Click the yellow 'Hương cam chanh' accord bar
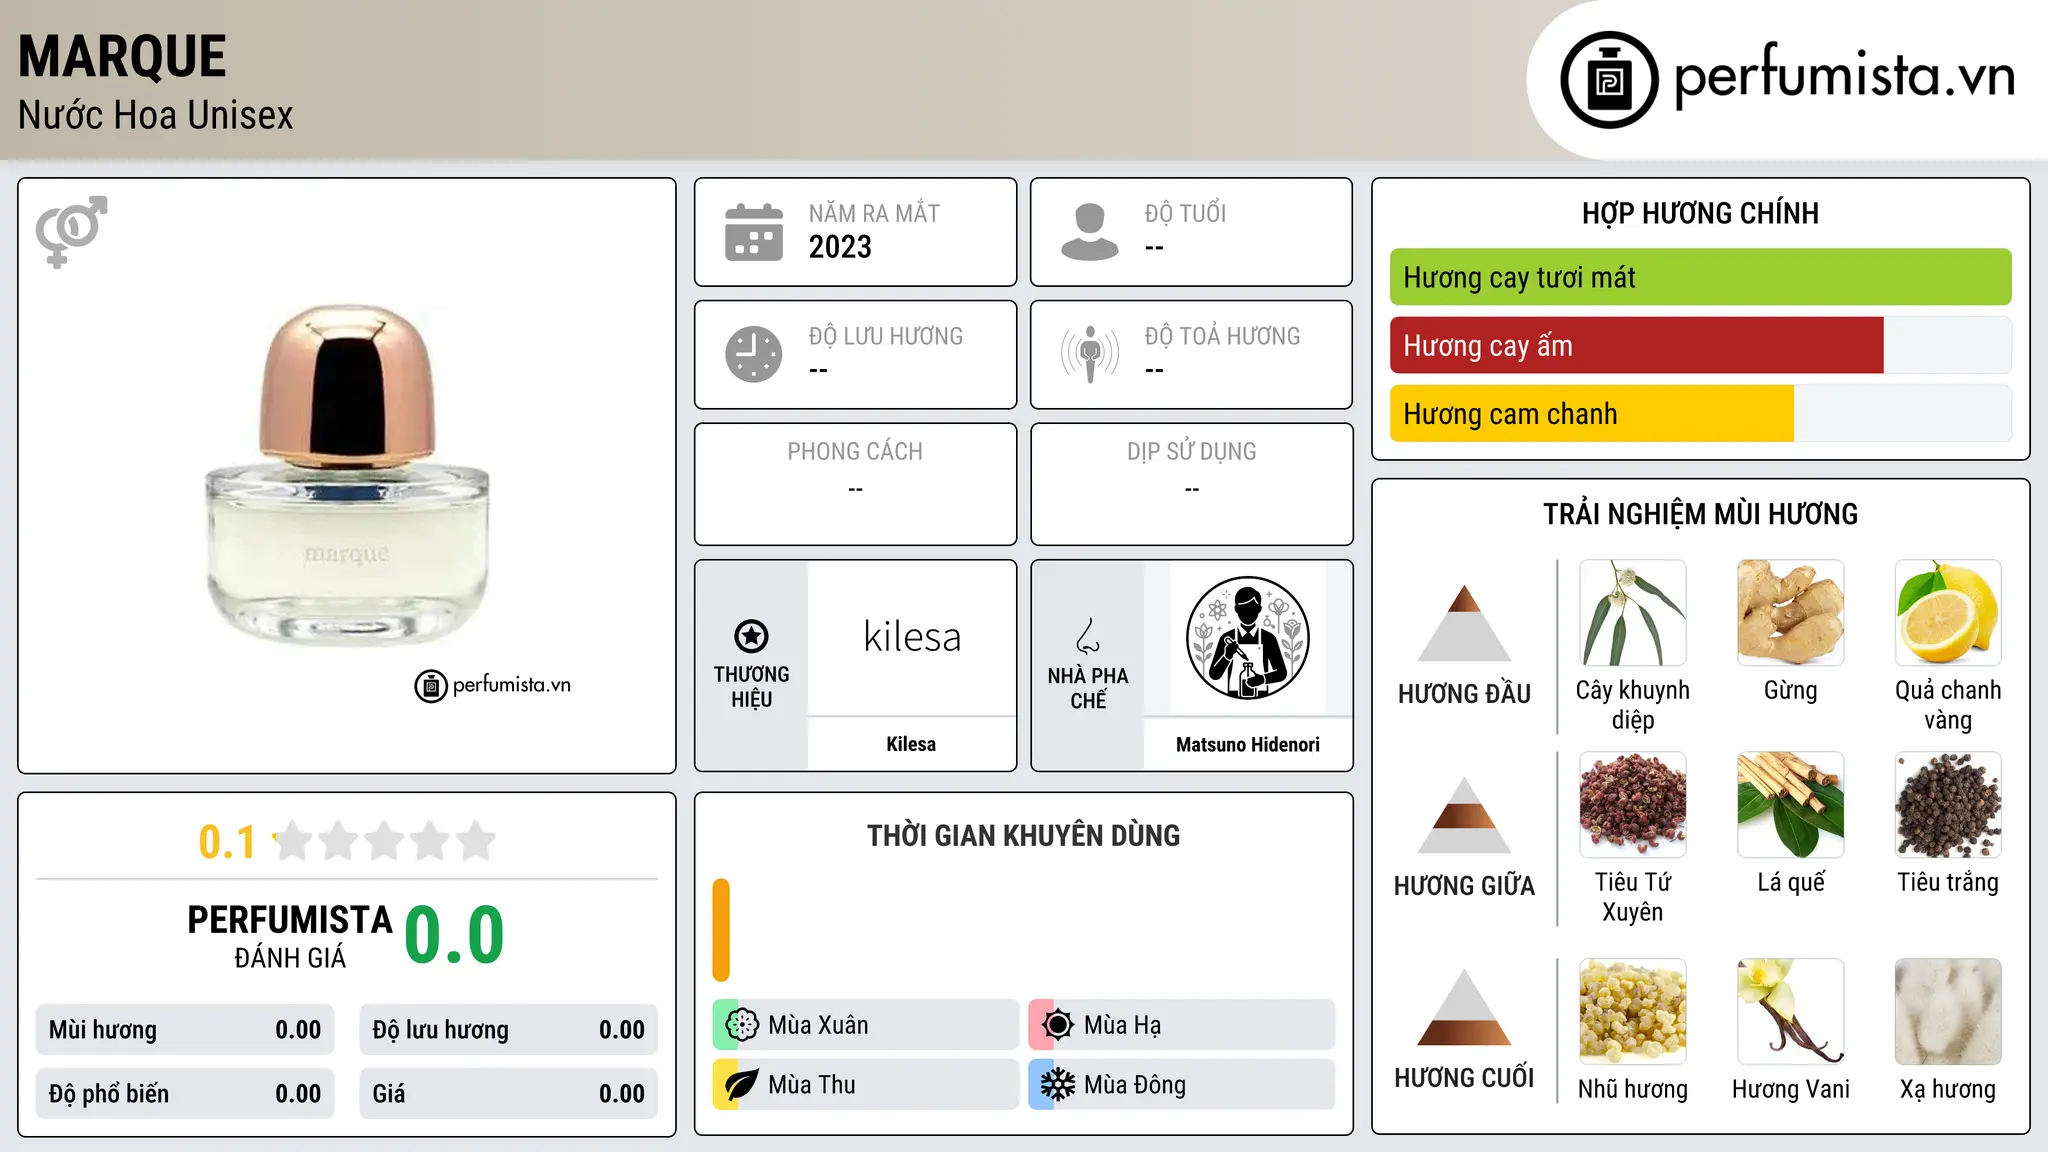This screenshot has height=1152, width=2048. (x=1591, y=414)
